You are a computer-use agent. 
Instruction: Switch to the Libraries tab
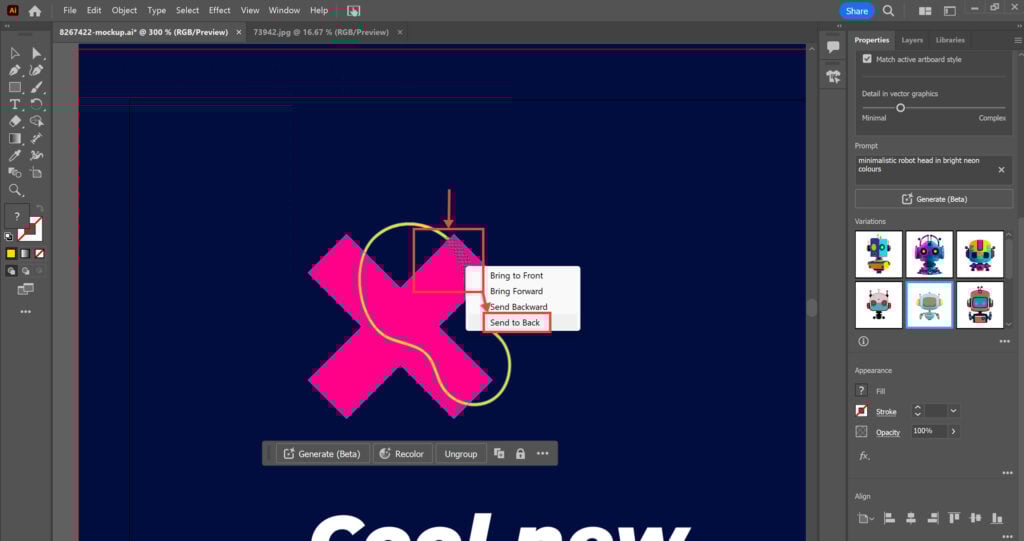click(x=950, y=40)
